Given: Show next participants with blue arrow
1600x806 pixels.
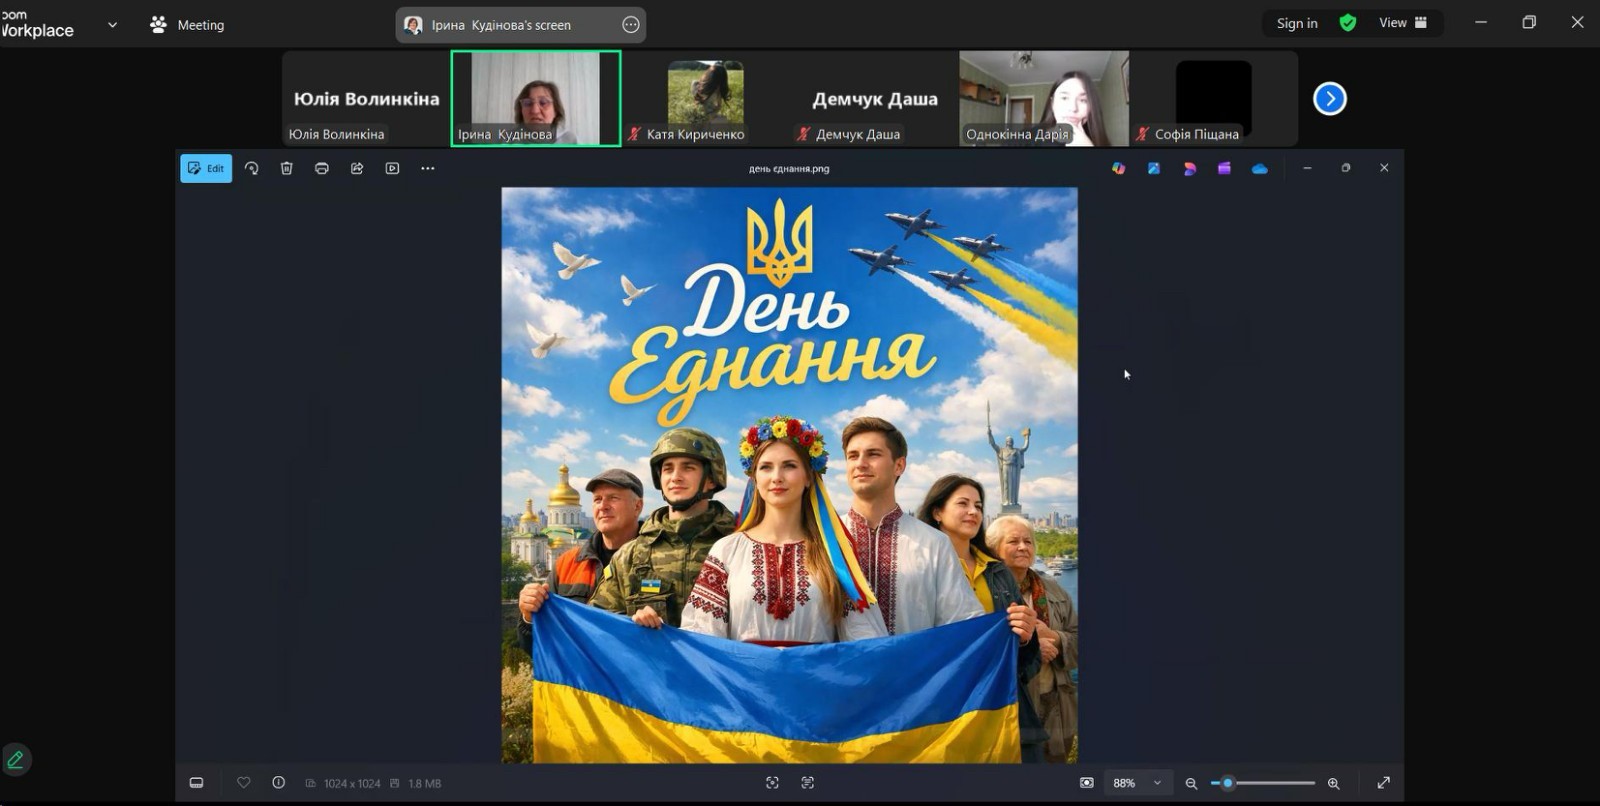Looking at the screenshot, I should click(1329, 99).
